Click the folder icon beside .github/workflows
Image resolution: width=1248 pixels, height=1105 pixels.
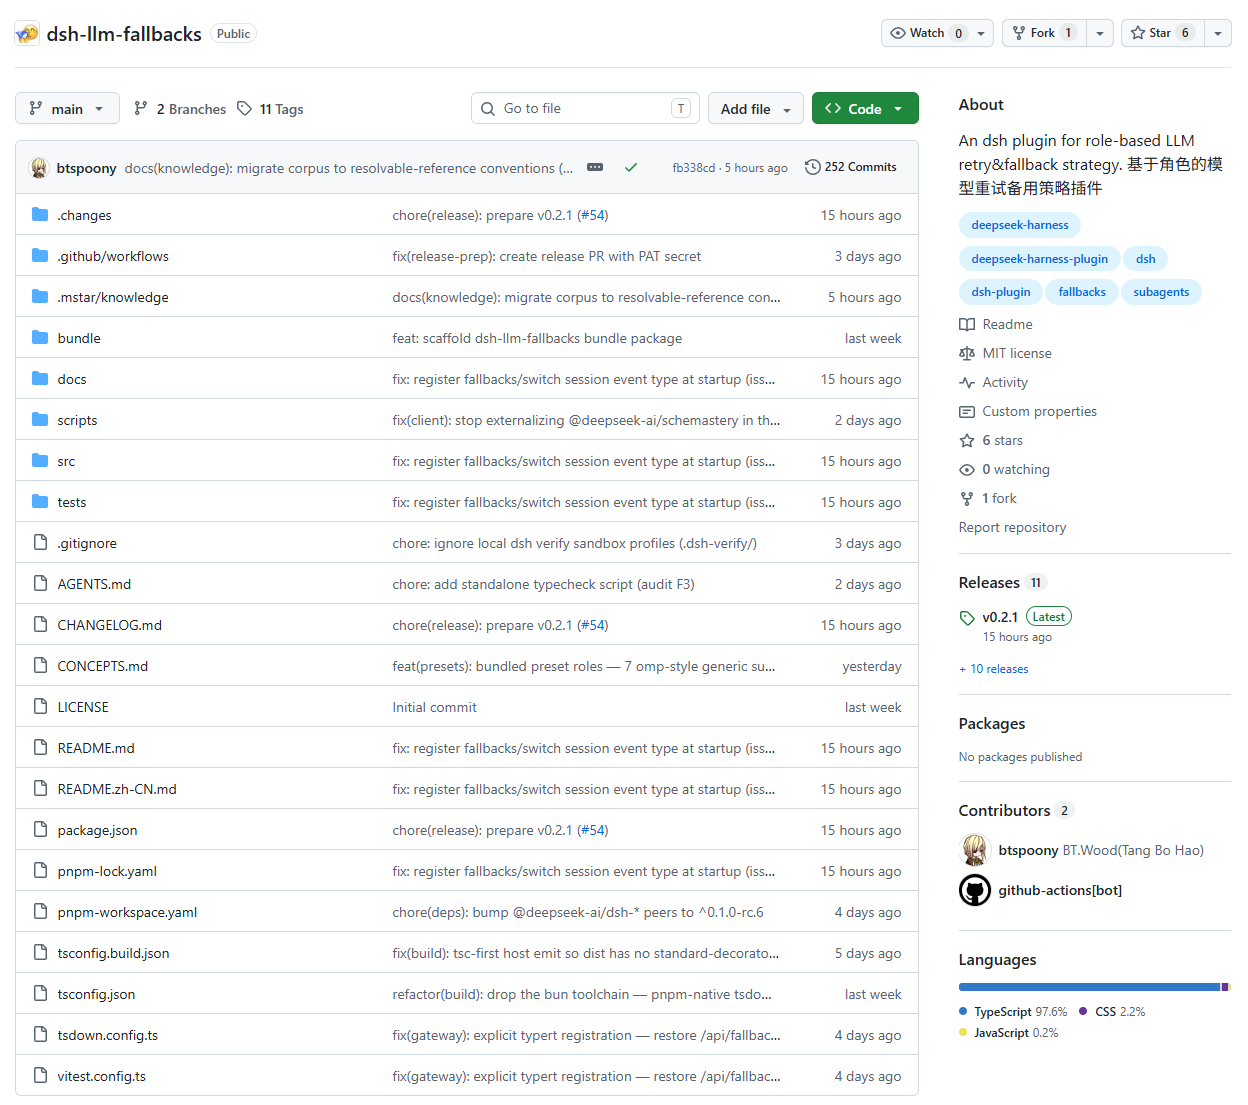point(40,255)
